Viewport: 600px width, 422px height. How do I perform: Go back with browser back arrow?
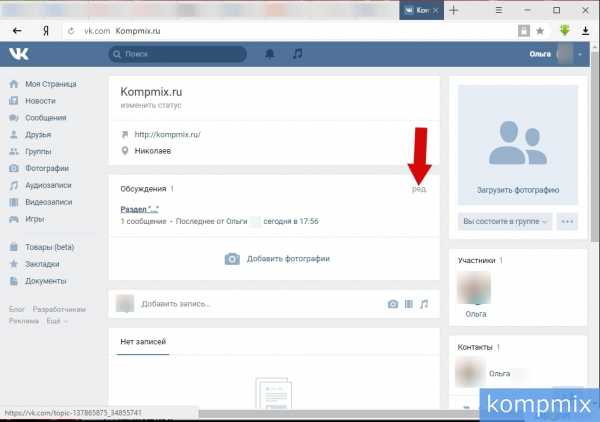[x=17, y=31]
